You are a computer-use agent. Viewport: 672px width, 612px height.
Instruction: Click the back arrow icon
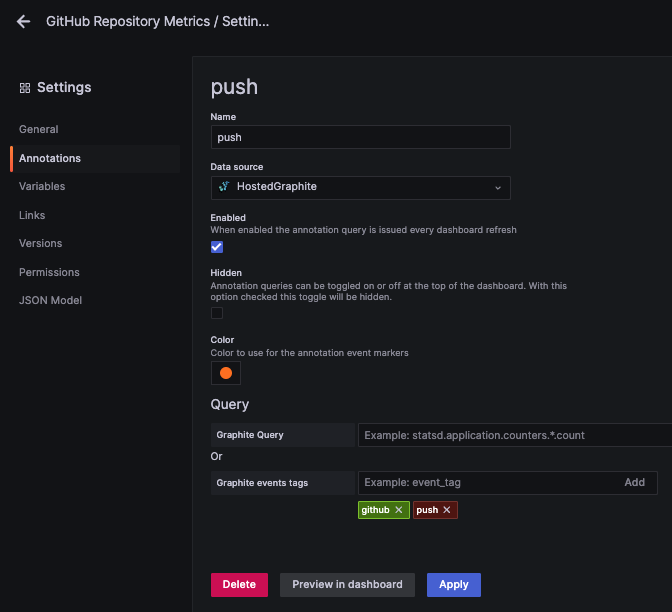point(24,21)
